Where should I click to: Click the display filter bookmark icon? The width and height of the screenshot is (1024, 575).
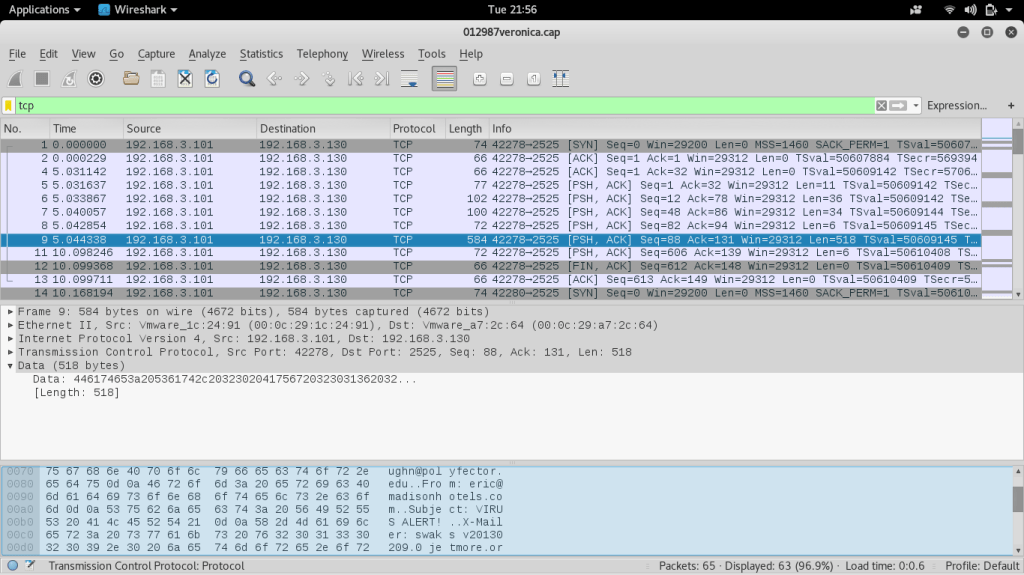[x=9, y=106]
